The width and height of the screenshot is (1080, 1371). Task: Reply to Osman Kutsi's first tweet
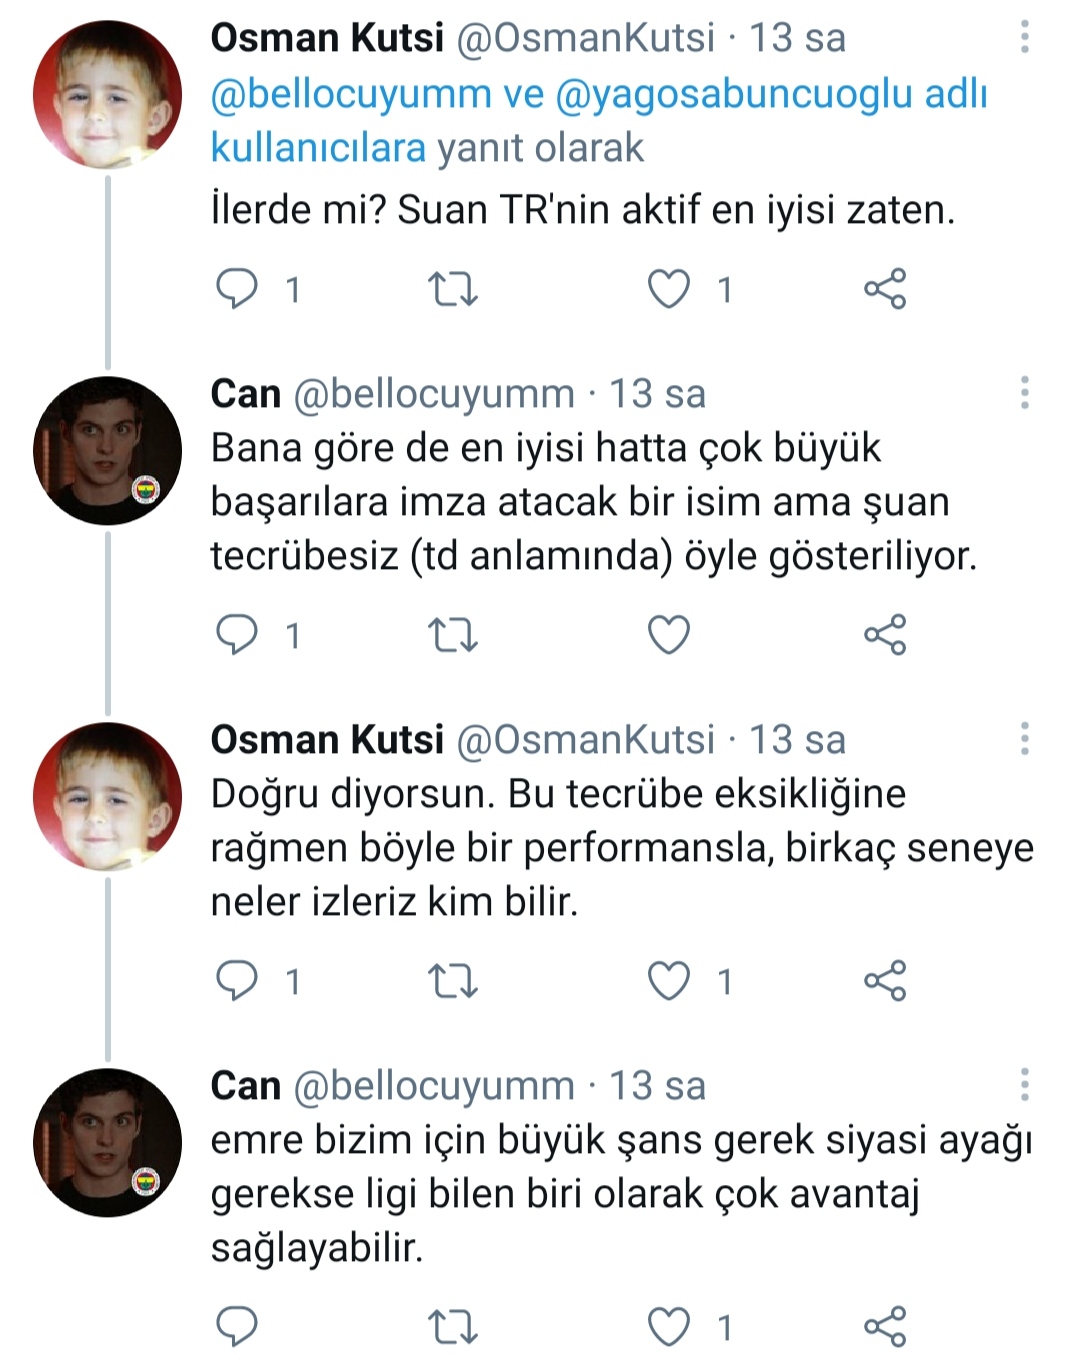(238, 289)
